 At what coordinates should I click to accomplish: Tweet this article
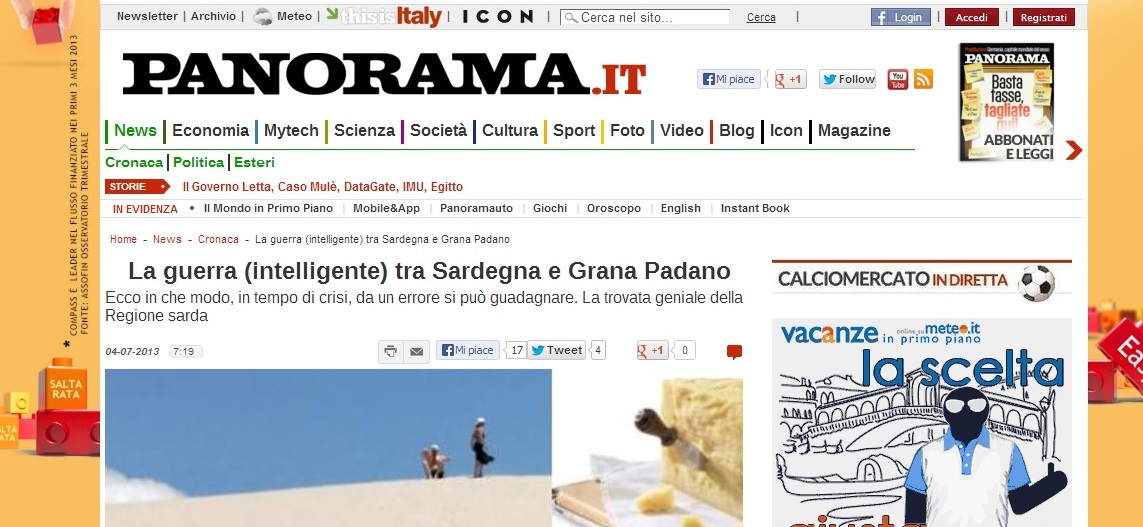(x=557, y=350)
